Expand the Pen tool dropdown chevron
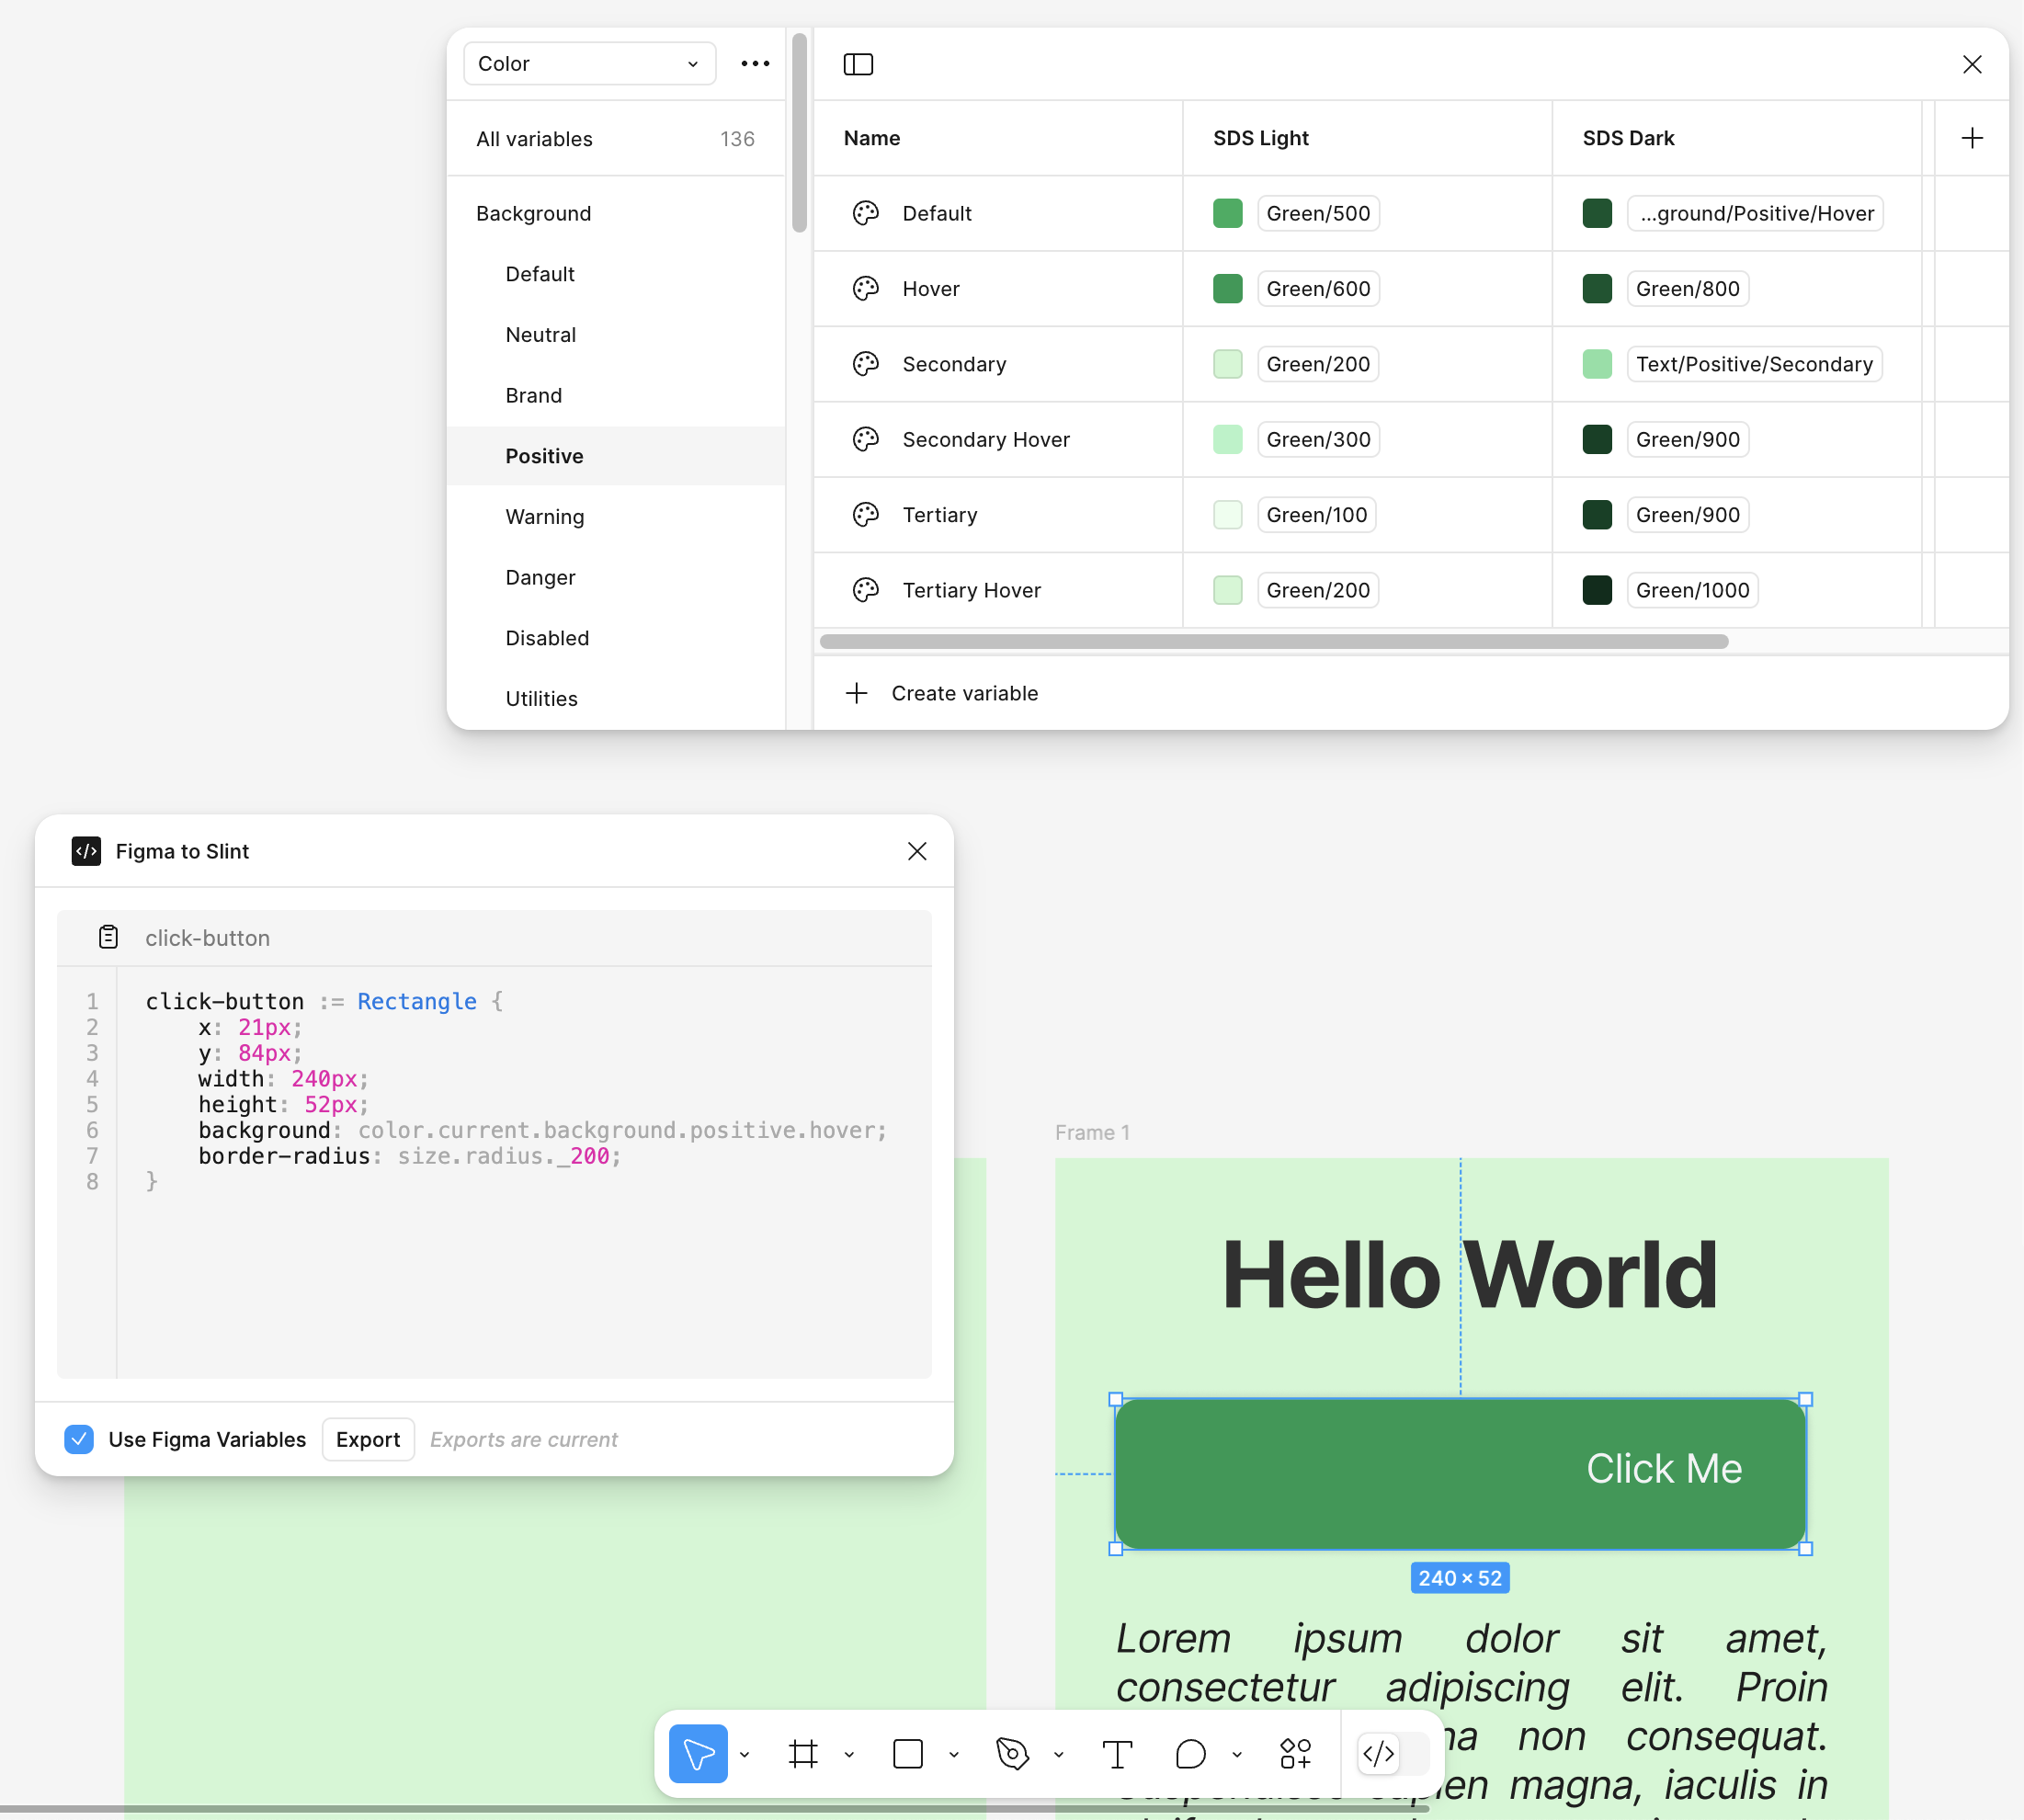Screen dimensions: 2024x1820 point(1060,1755)
